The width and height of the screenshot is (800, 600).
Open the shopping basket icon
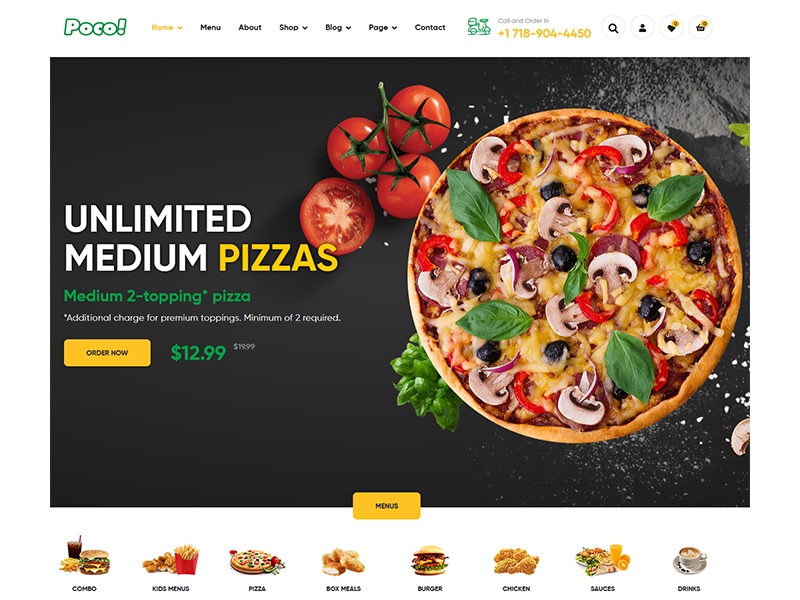[701, 28]
